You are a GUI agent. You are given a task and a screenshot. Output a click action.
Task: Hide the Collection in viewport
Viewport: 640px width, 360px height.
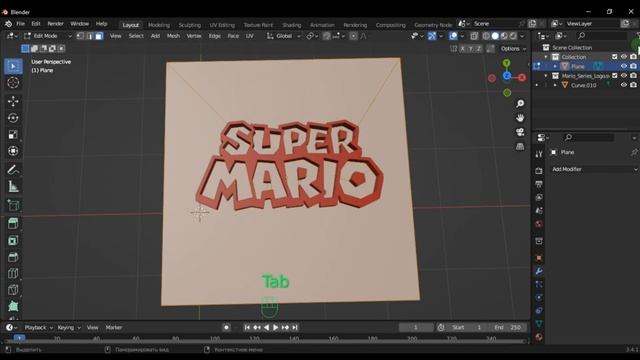pos(624,57)
